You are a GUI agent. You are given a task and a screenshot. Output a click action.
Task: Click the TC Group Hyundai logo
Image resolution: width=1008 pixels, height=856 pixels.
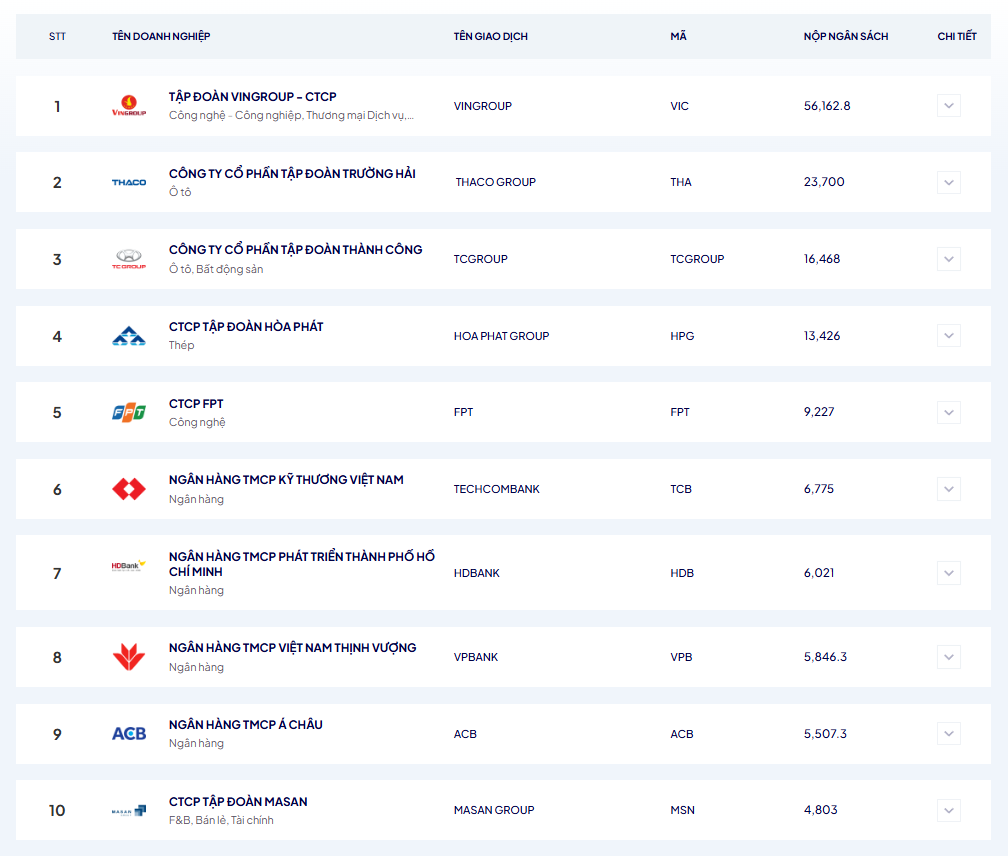tap(129, 259)
